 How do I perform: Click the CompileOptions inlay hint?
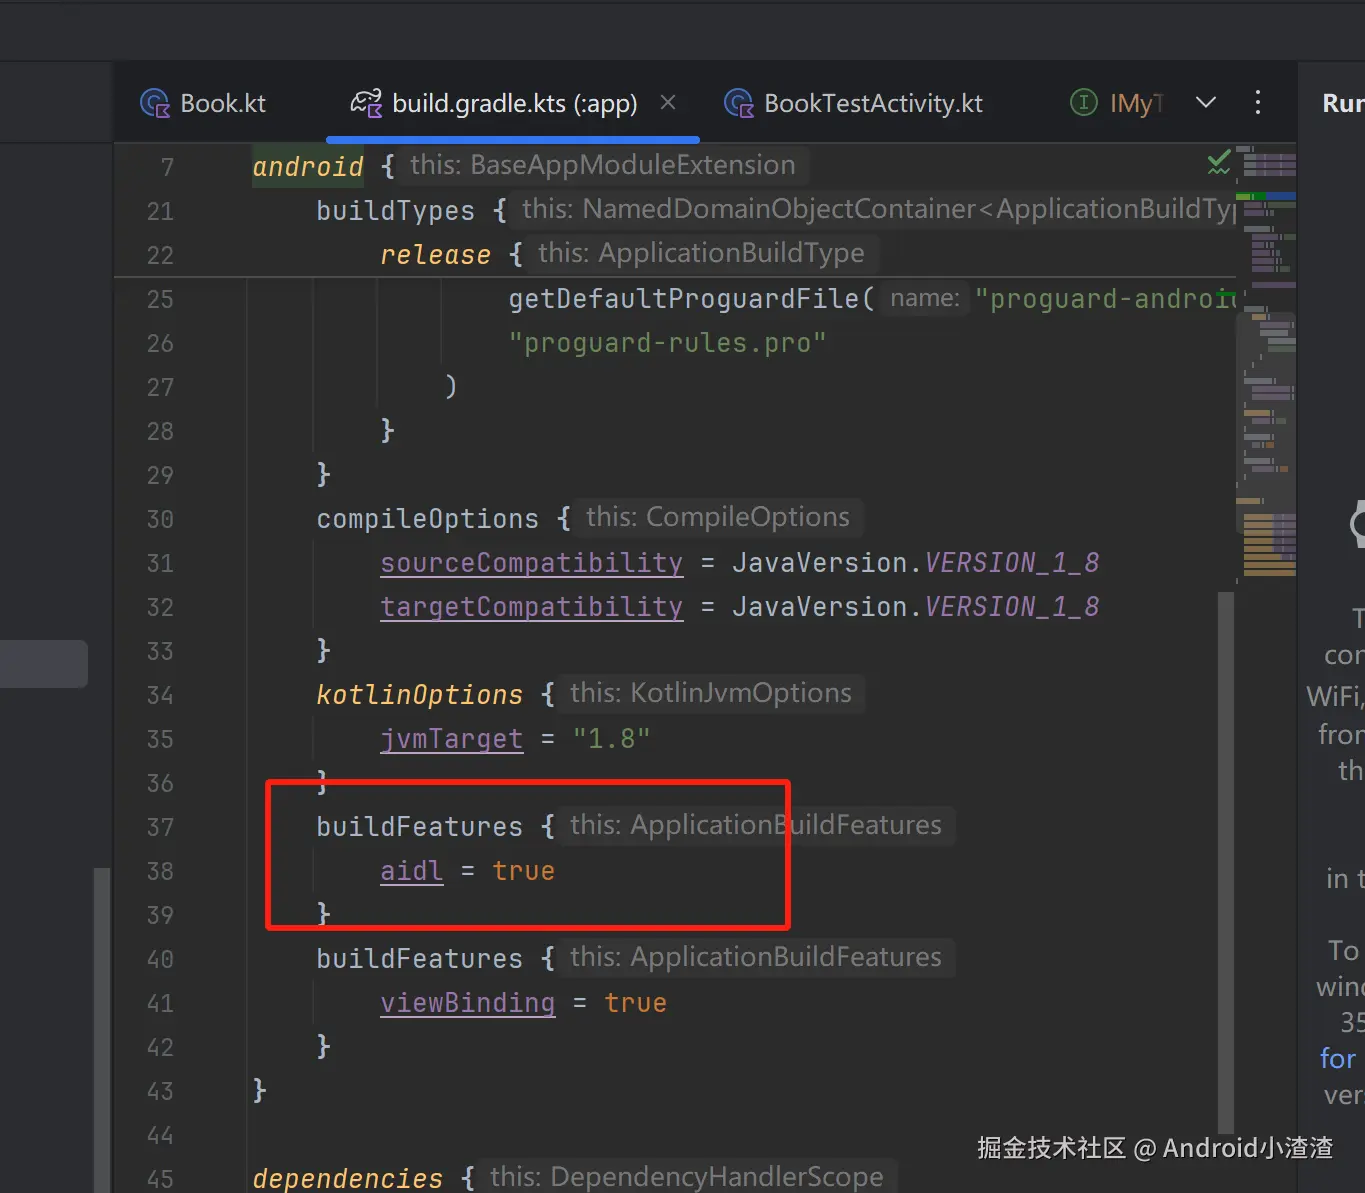(718, 517)
